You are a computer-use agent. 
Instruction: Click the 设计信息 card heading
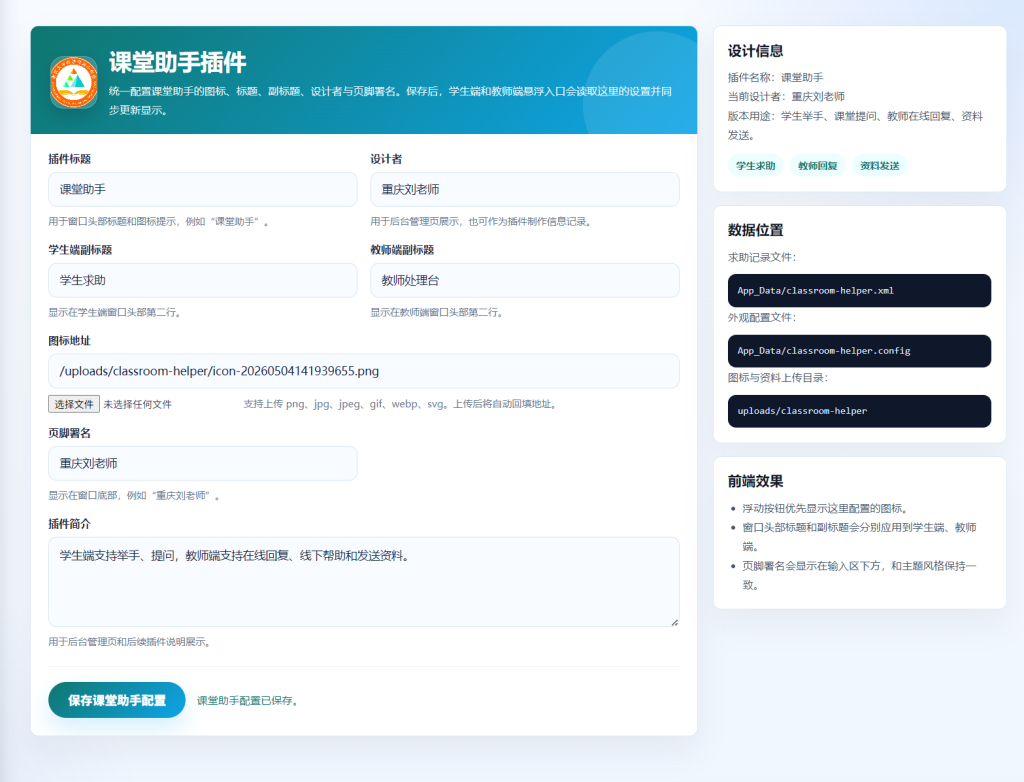pyautogui.click(x=756, y=51)
